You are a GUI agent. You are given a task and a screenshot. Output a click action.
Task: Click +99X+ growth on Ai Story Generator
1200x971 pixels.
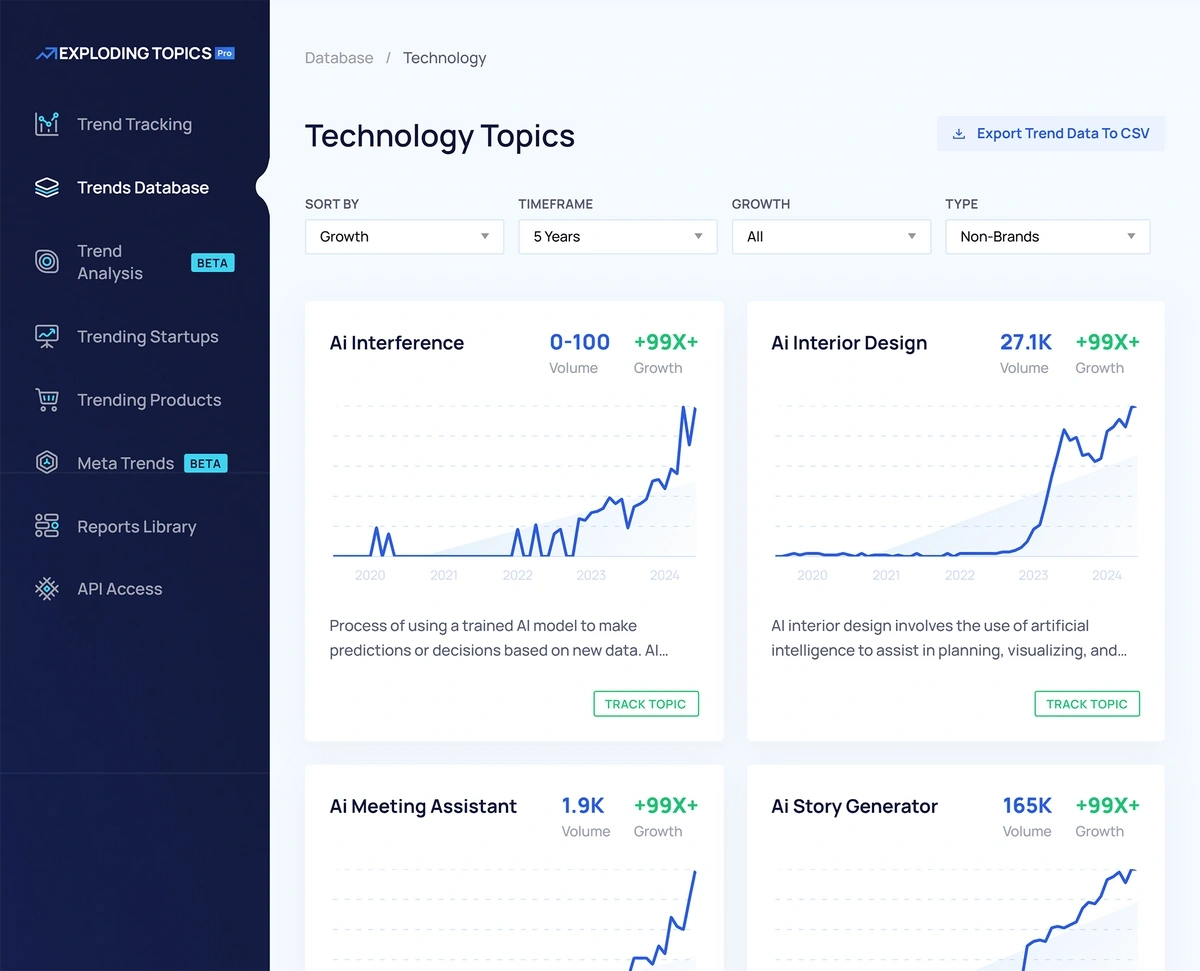point(1107,805)
